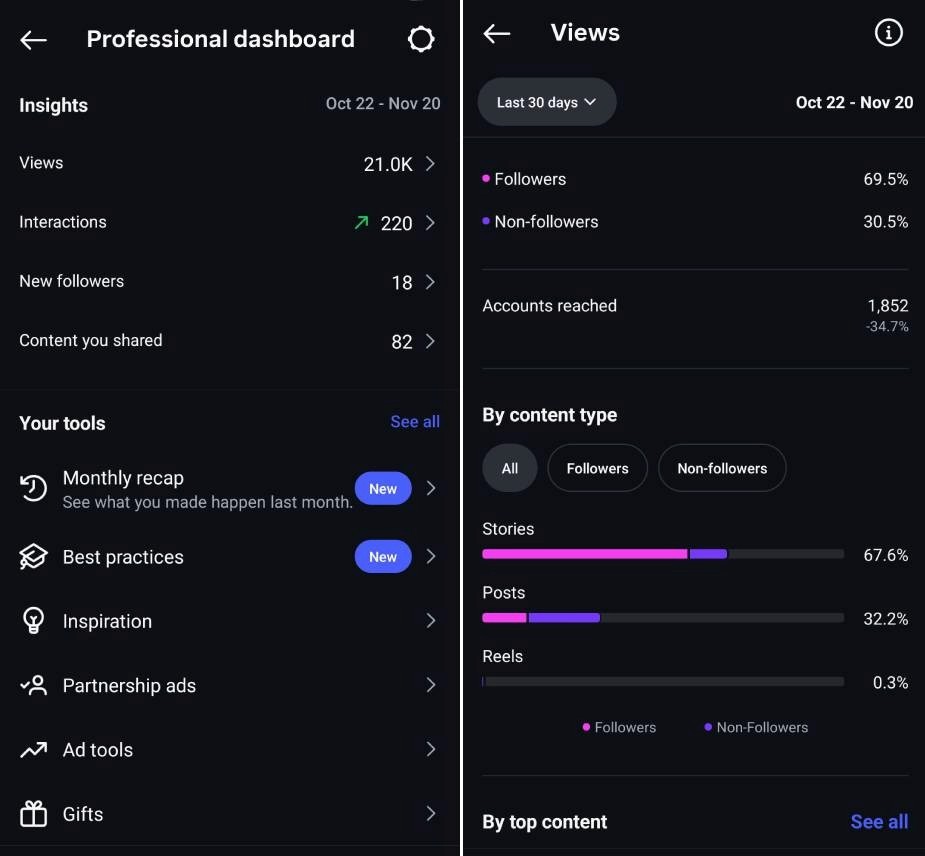Click the Accounts reached label
This screenshot has height=856, width=925.
pos(549,306)
